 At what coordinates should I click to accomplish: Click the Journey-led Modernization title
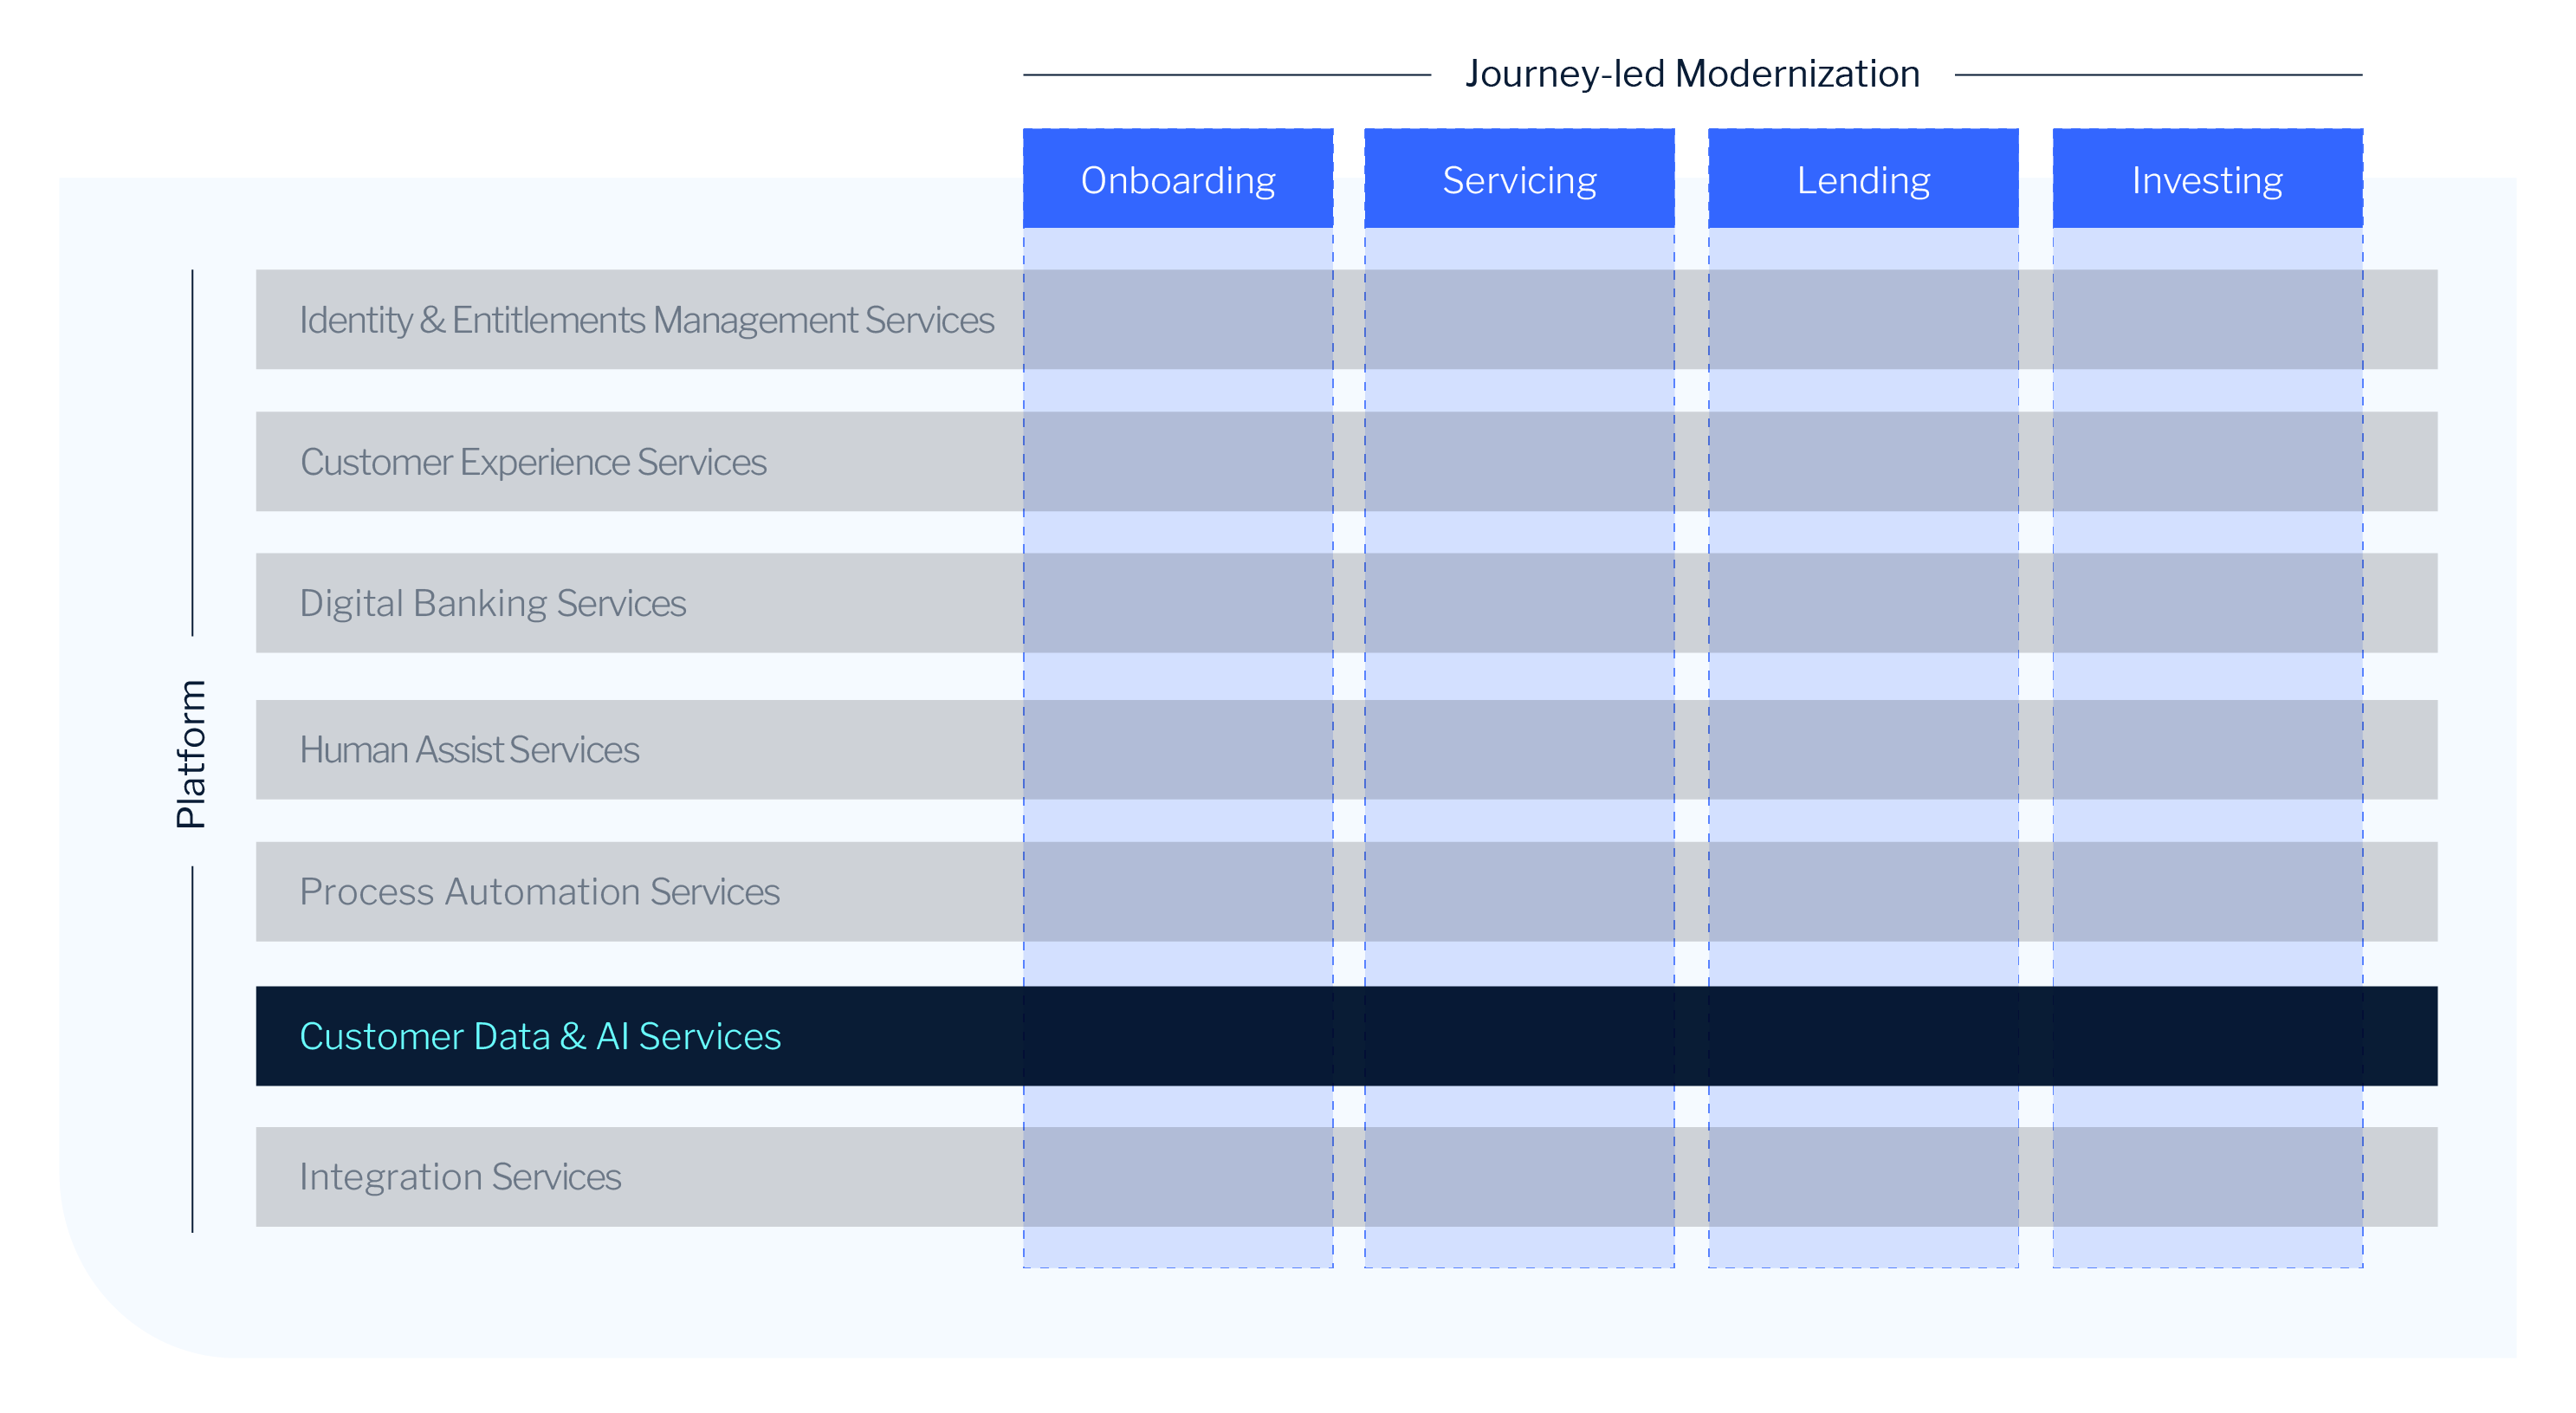1692,74
